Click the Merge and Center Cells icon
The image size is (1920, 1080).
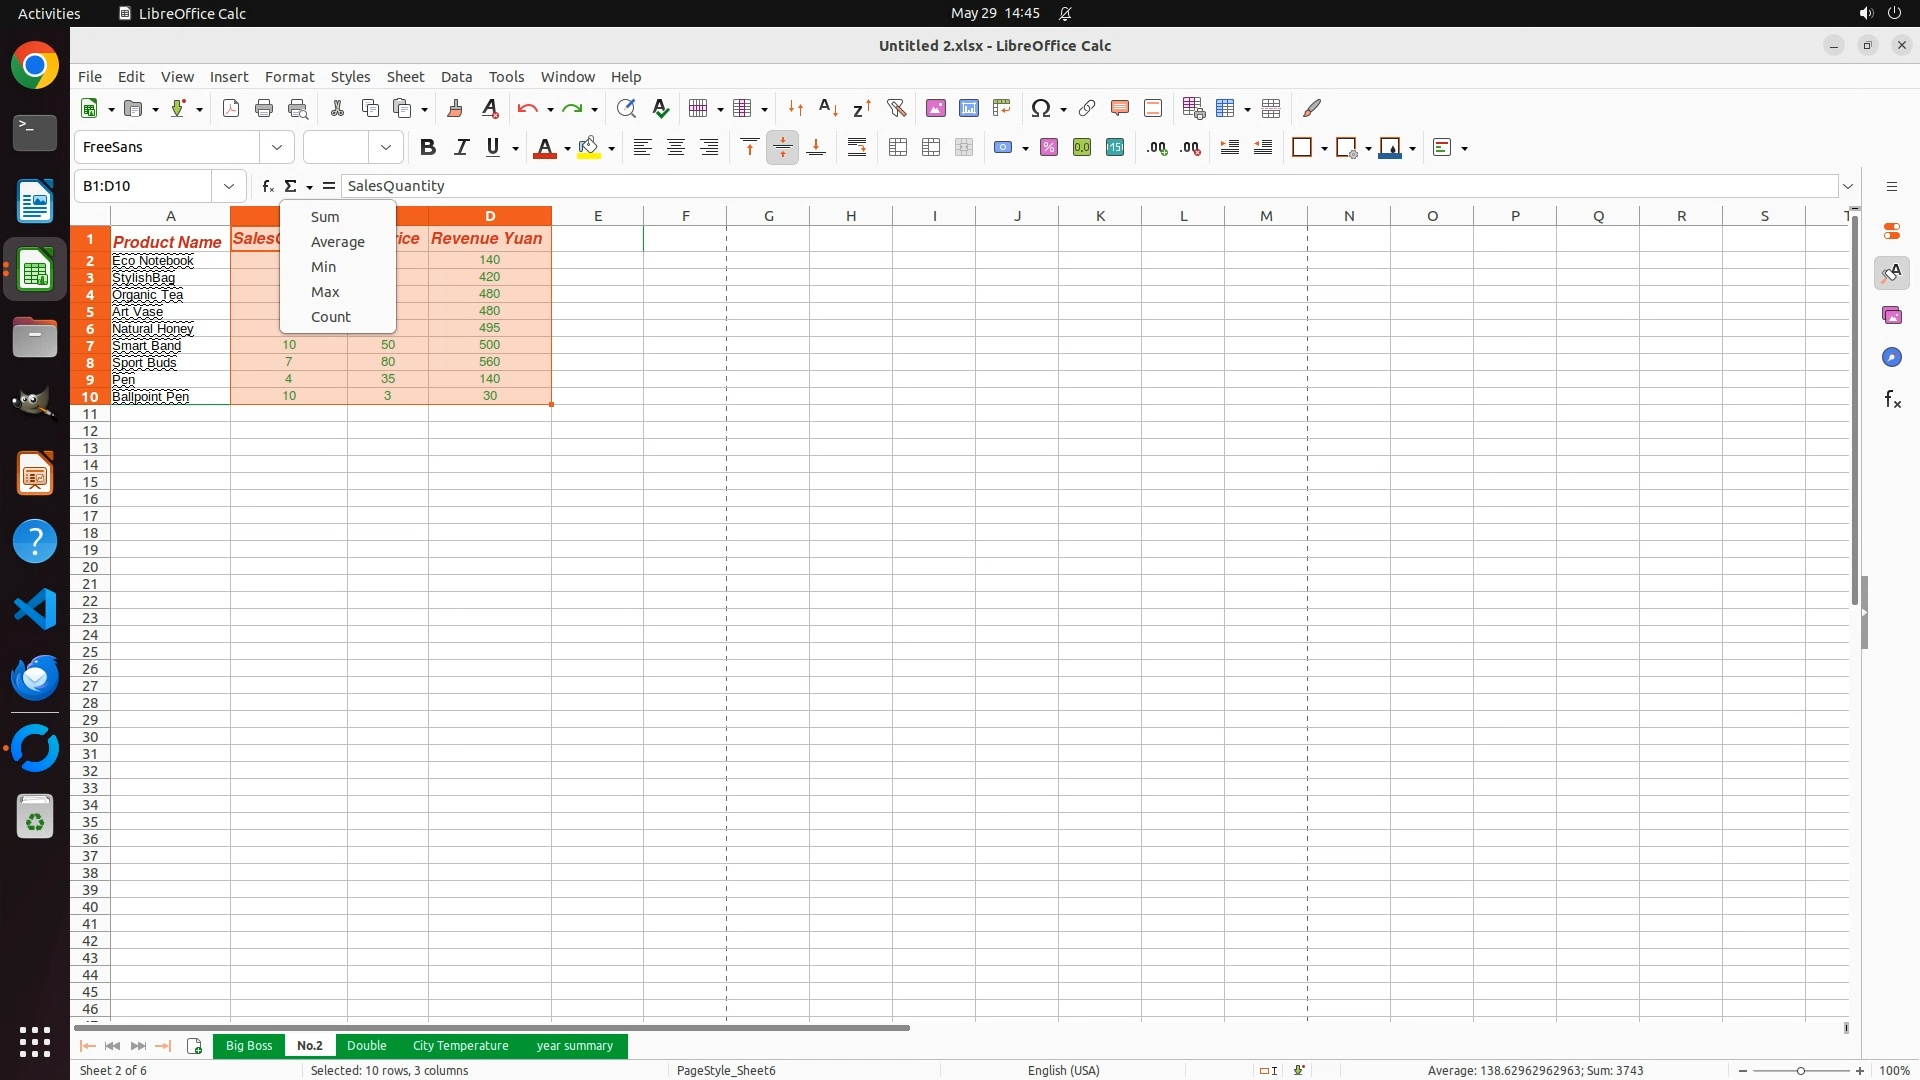[898, 148]
